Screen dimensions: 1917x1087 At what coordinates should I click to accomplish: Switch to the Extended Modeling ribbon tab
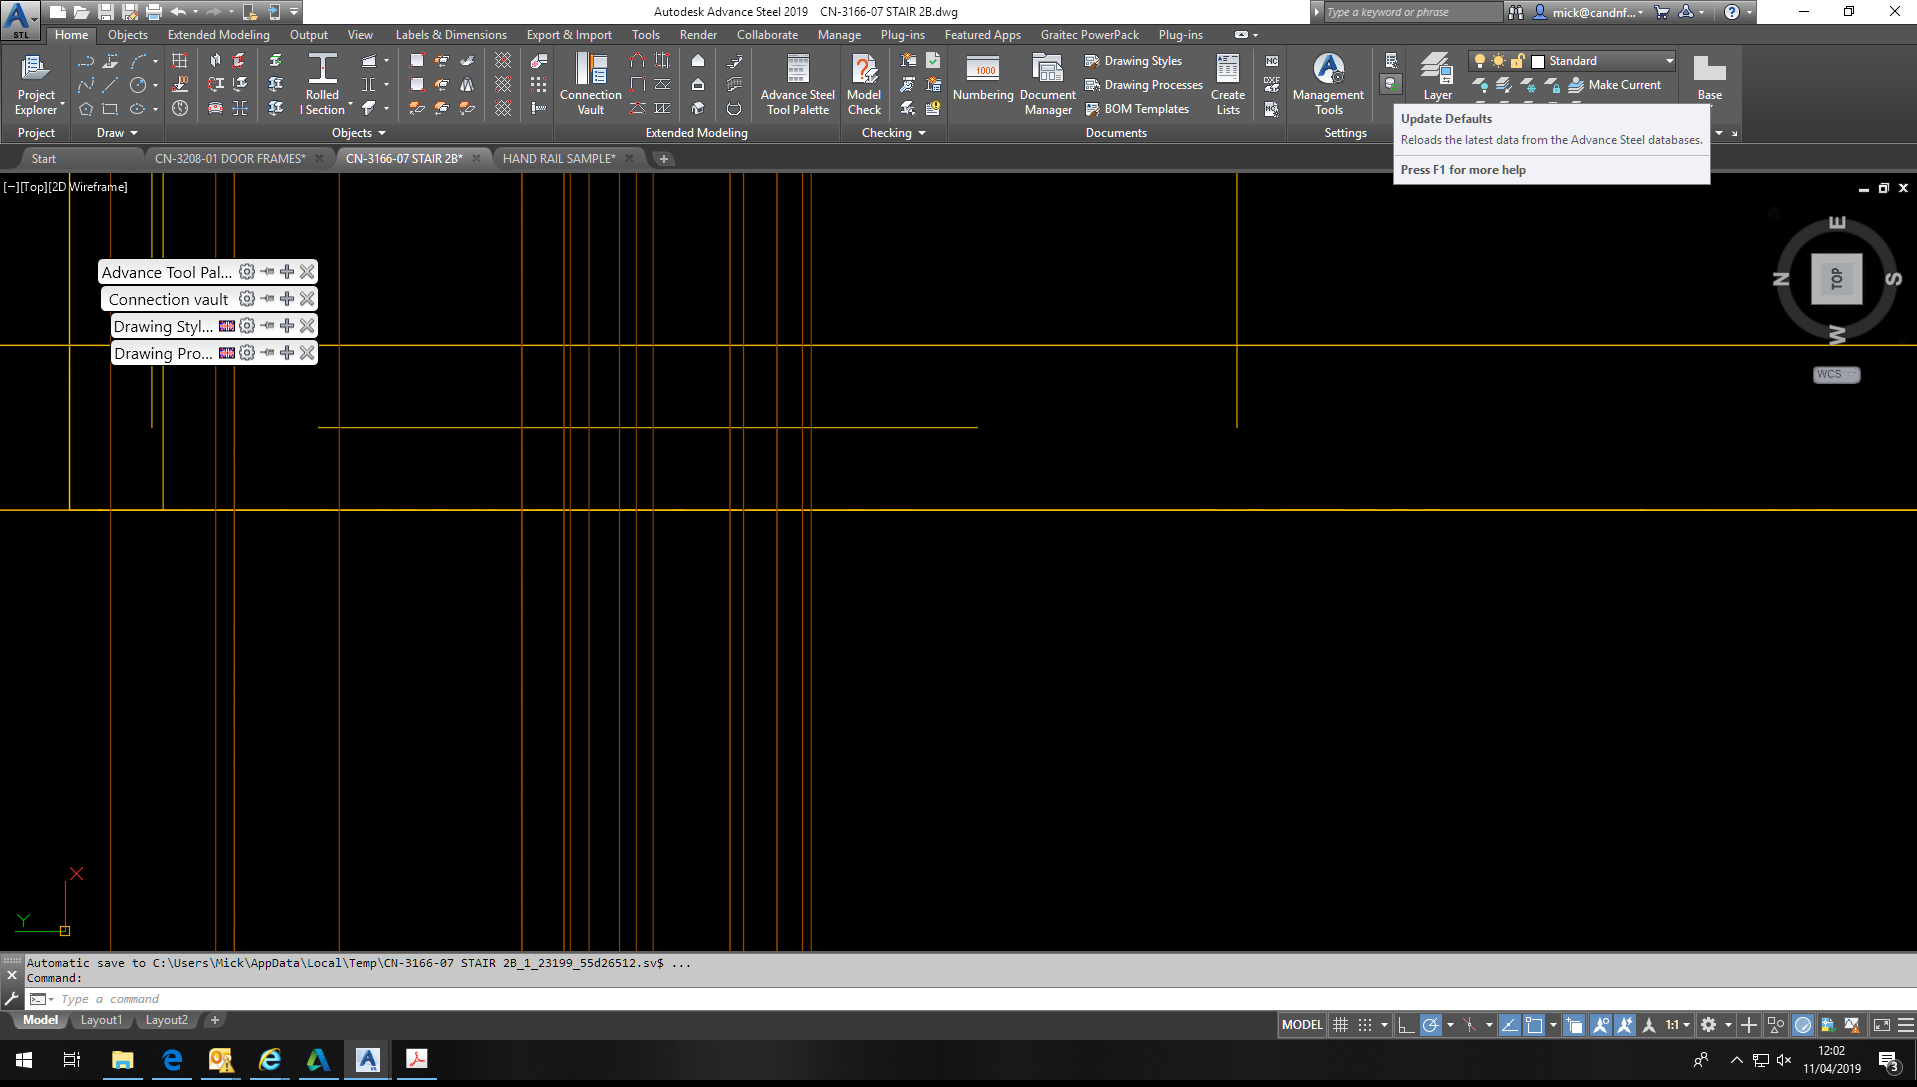[x=218, y=34]
